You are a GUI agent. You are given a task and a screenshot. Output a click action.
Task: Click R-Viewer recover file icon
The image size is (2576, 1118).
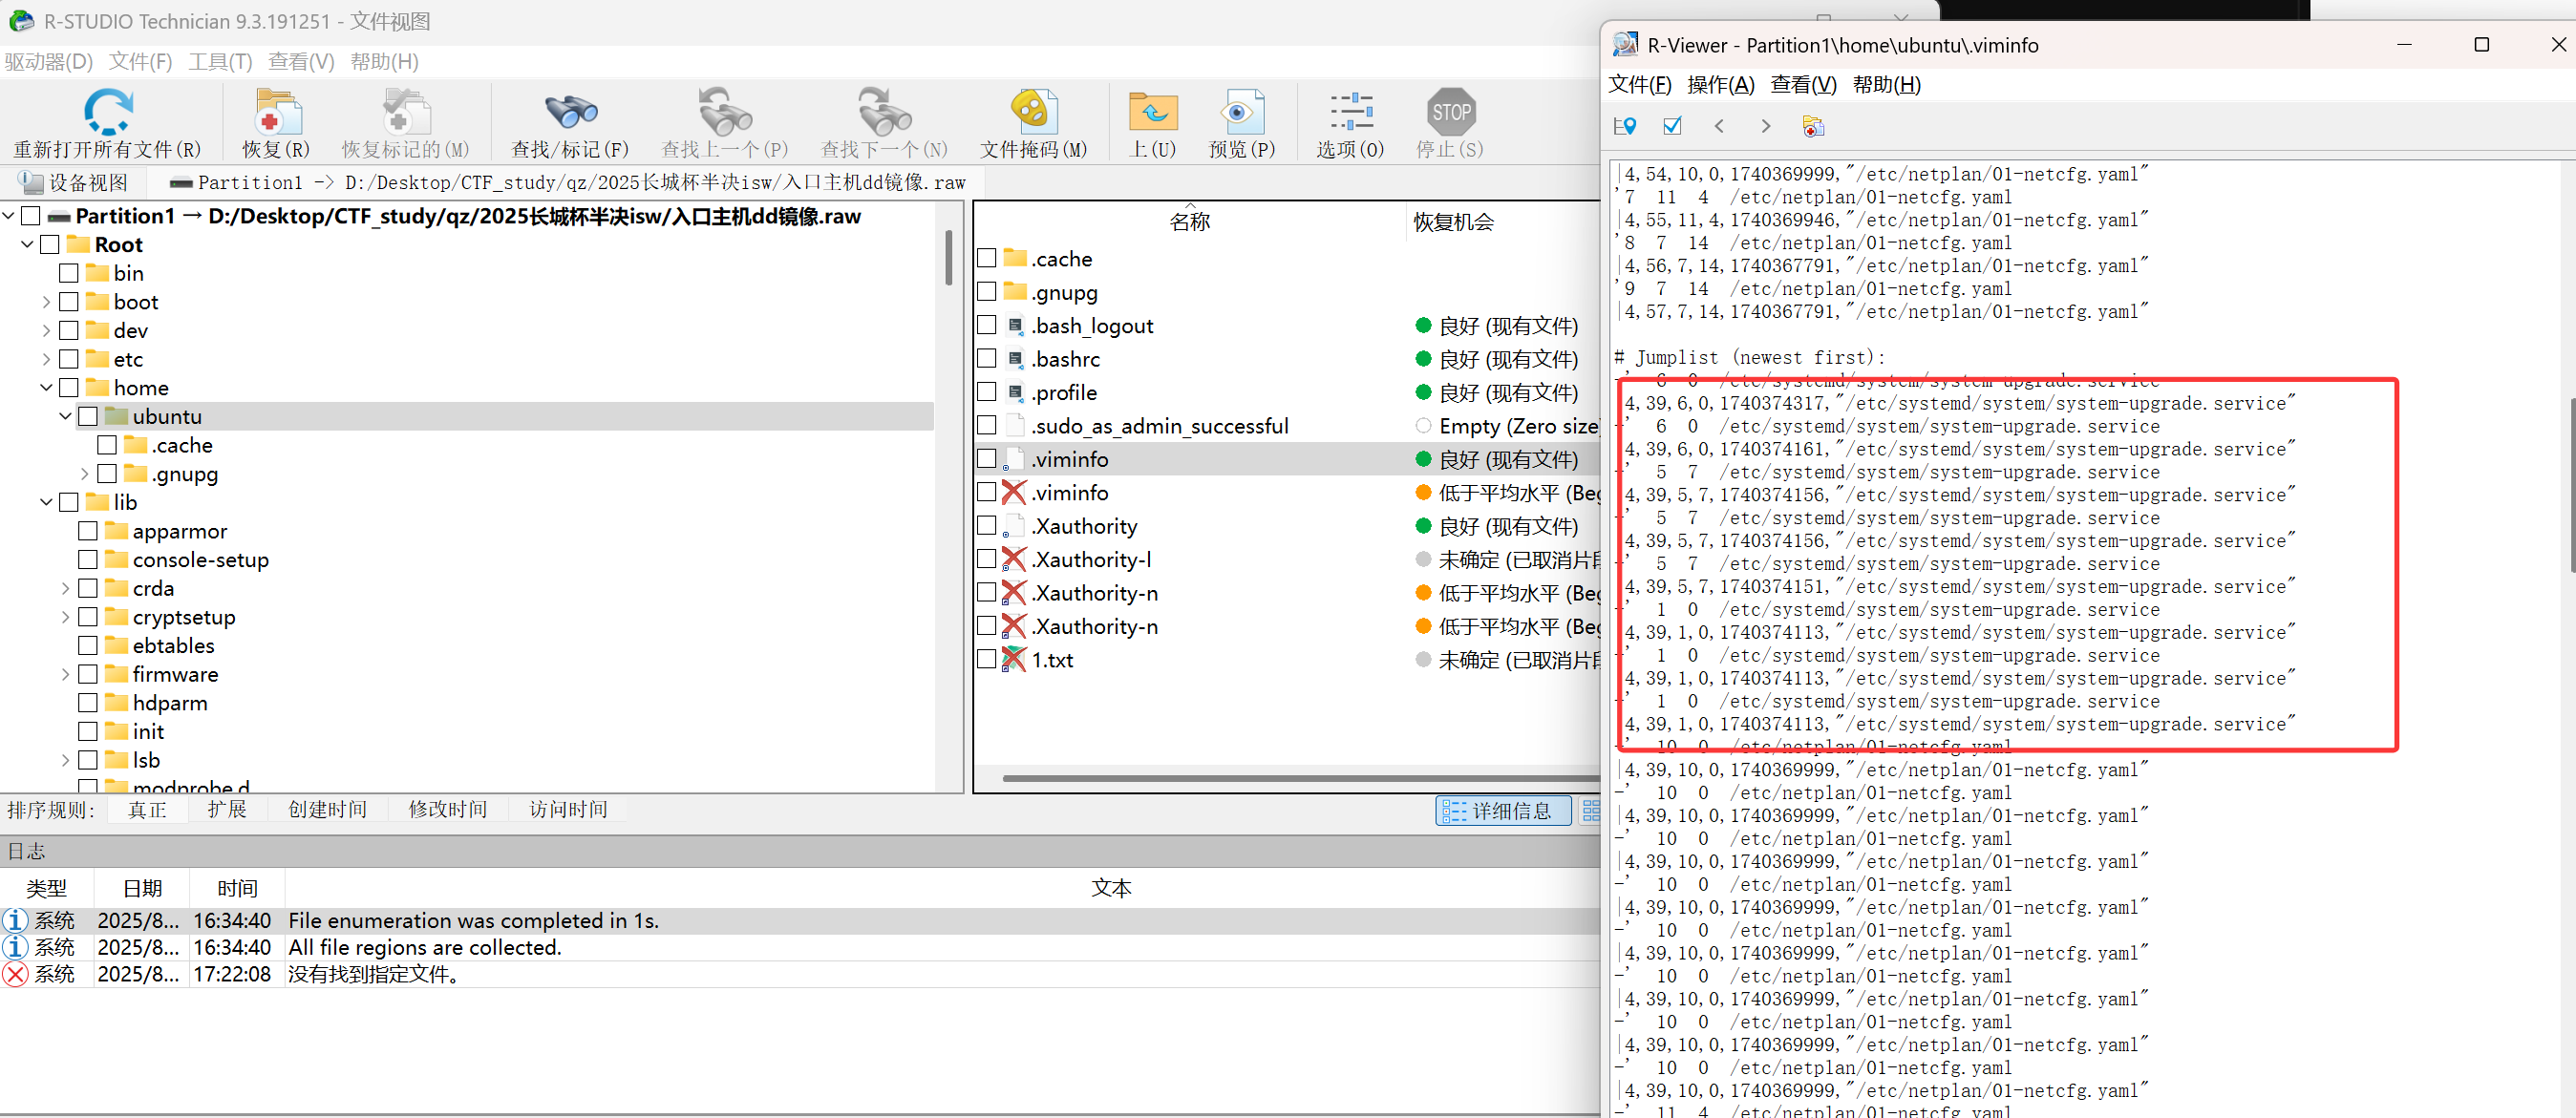1813,126
